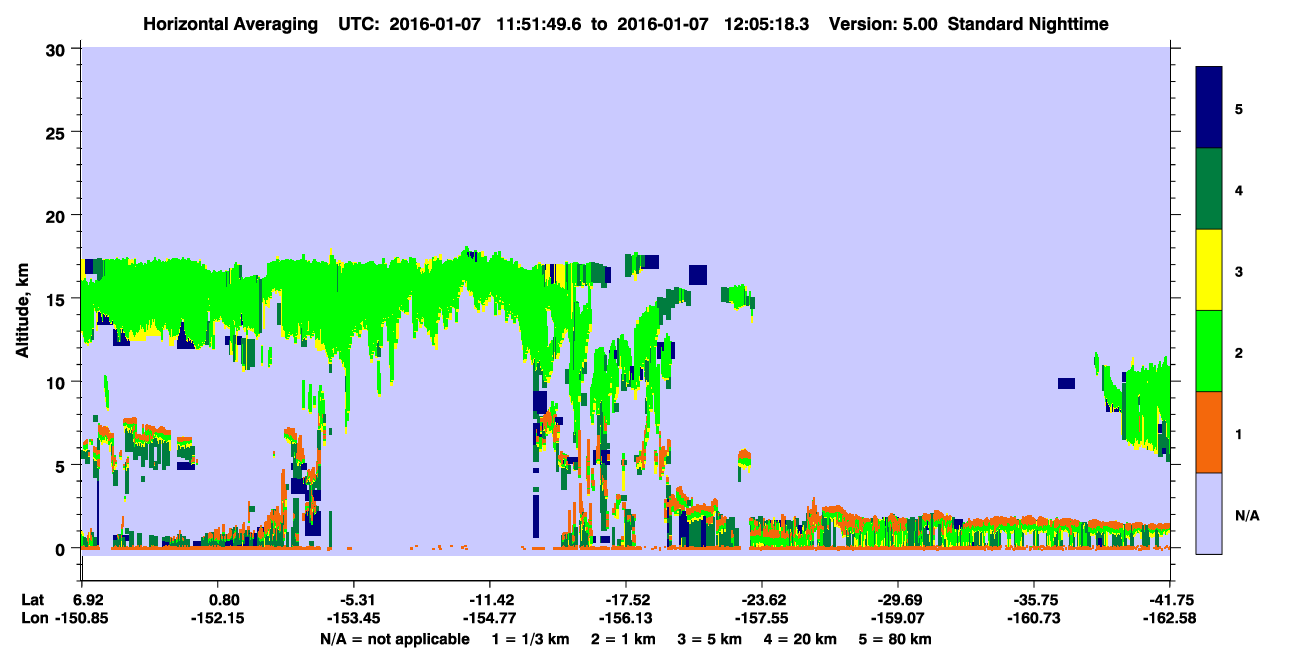
Task: Click longitude value -157.55
Action: [762, 618]
